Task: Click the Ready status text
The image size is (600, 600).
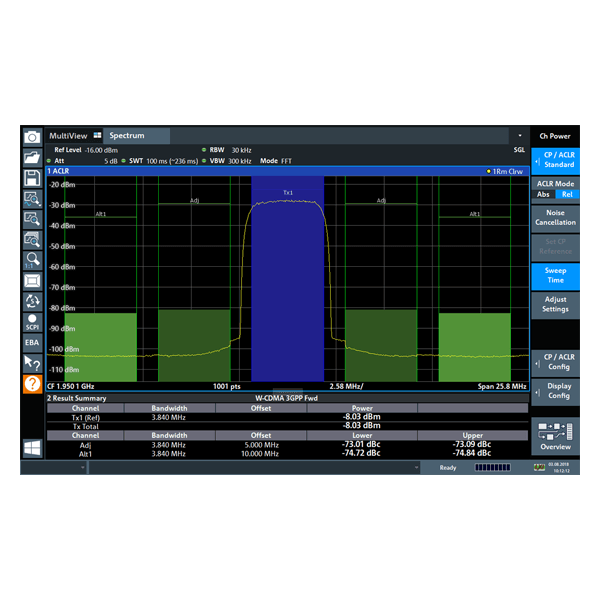Action: pyautogui.click(x=448, y=468)
